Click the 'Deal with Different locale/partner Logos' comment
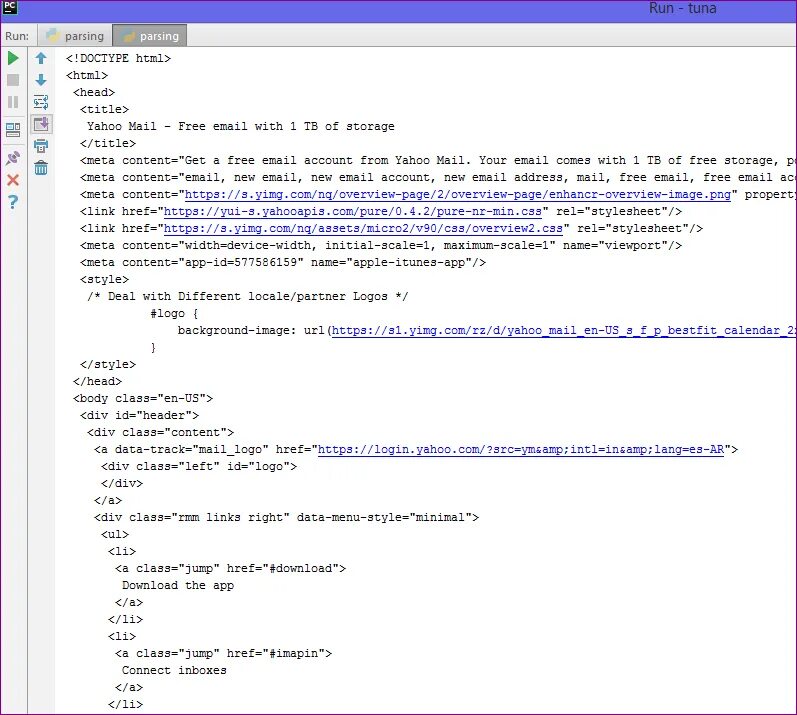Image resolution: width=797 pixels, height=715 pixels. coord(248,296)
